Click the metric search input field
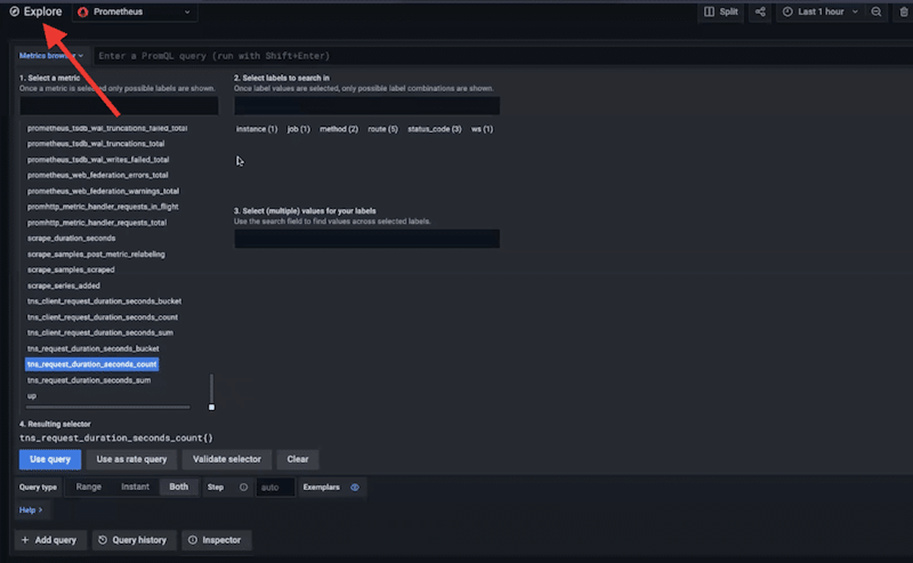The image size is (913, 563). pyautogui.click(x=119, y=106)
